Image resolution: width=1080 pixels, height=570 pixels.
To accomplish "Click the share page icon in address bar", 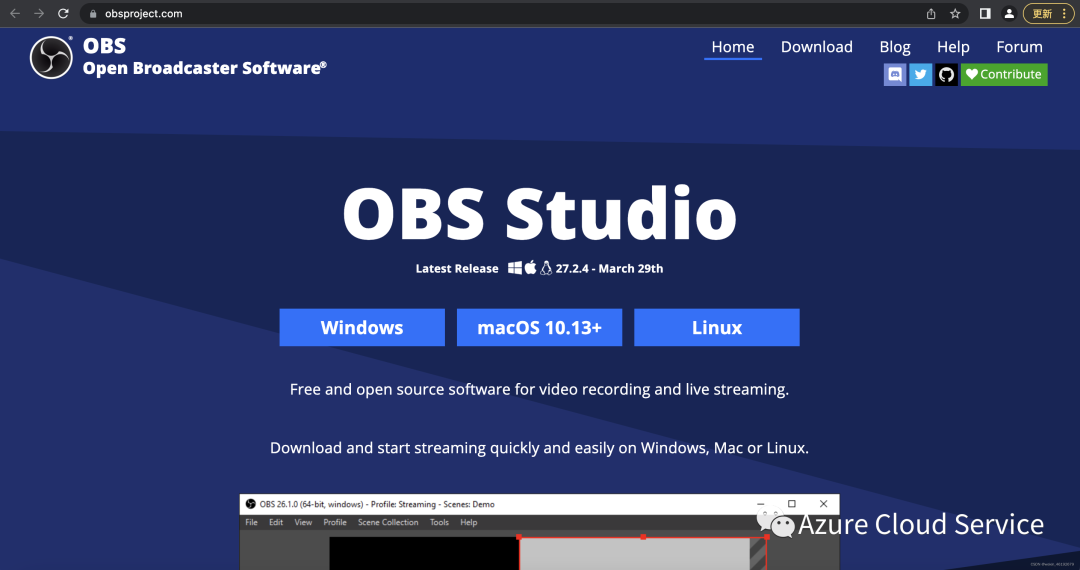I will pos(931,14).
